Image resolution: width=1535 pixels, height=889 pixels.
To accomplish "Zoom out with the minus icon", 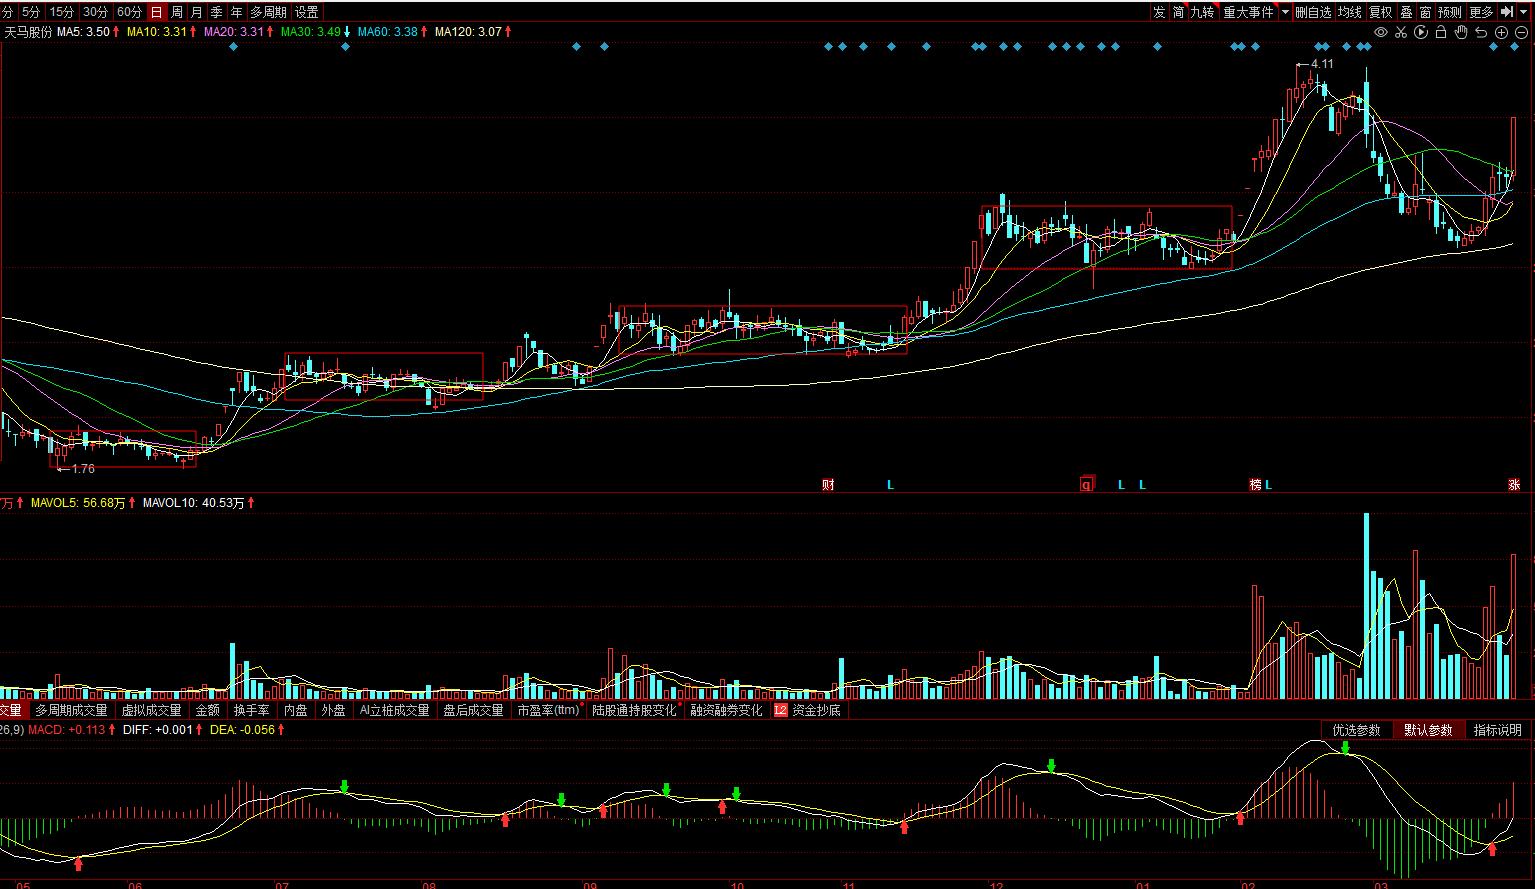I will coord(1521,33).
